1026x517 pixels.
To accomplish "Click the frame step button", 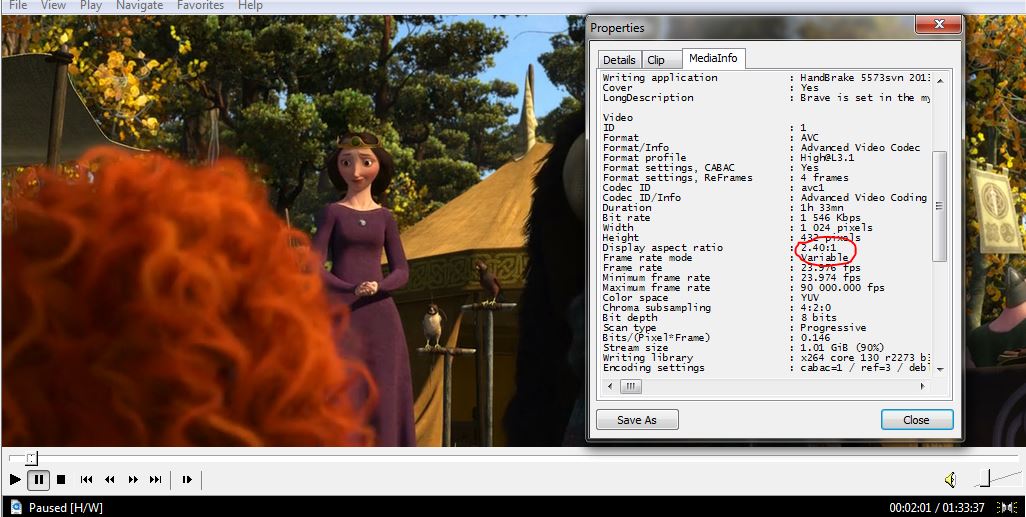I will coord(187,480).
